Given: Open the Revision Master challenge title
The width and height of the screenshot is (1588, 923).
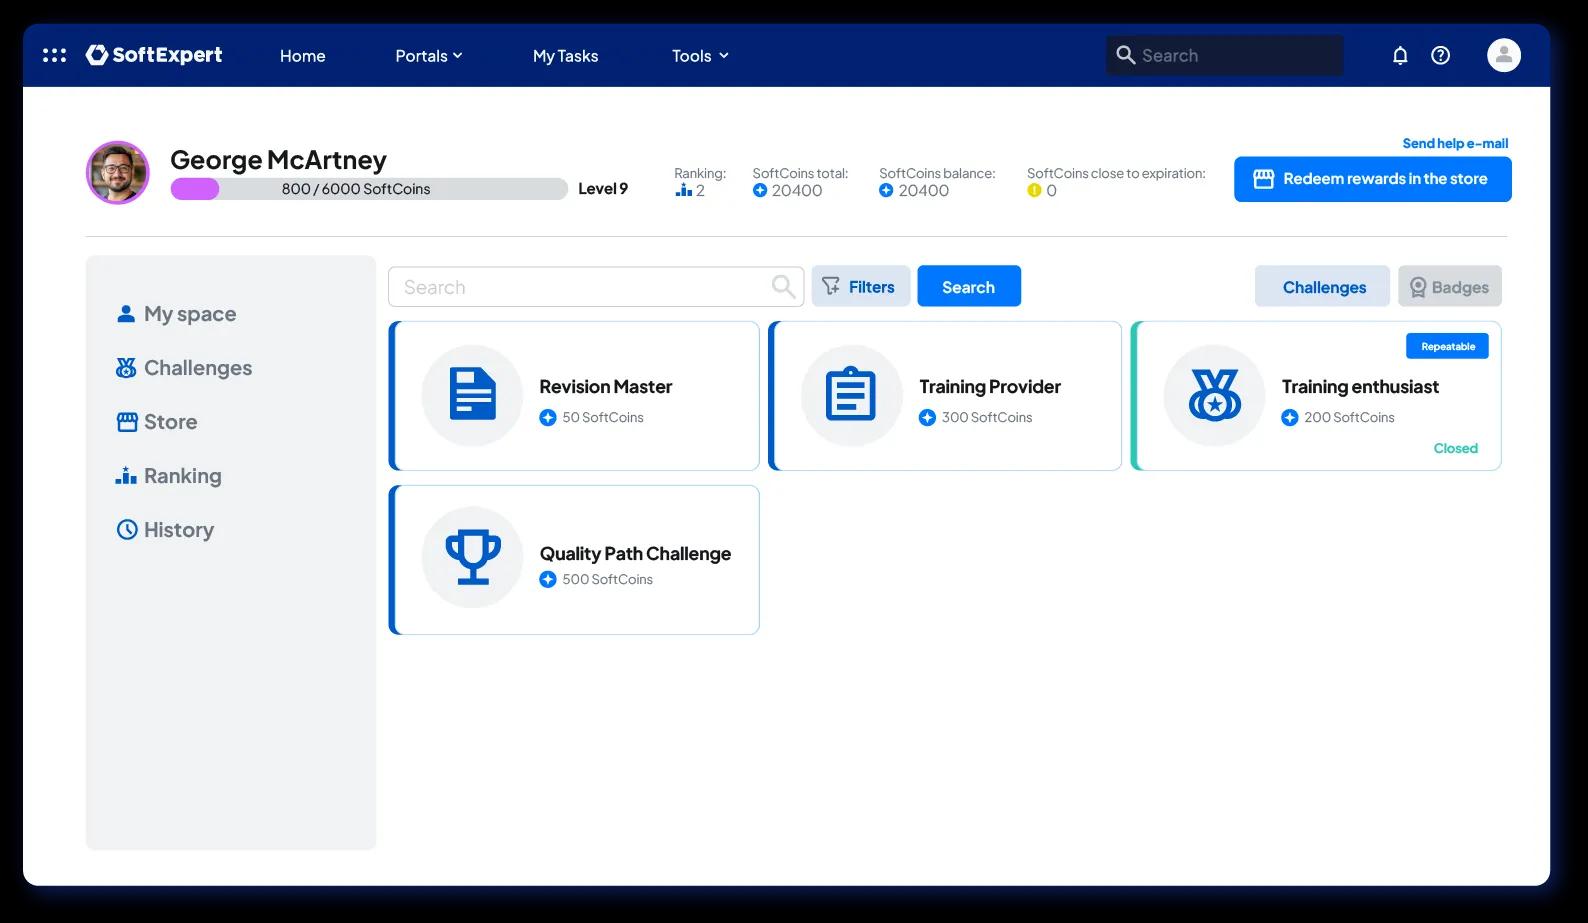Looking at the screenshot, I should 605,387.
